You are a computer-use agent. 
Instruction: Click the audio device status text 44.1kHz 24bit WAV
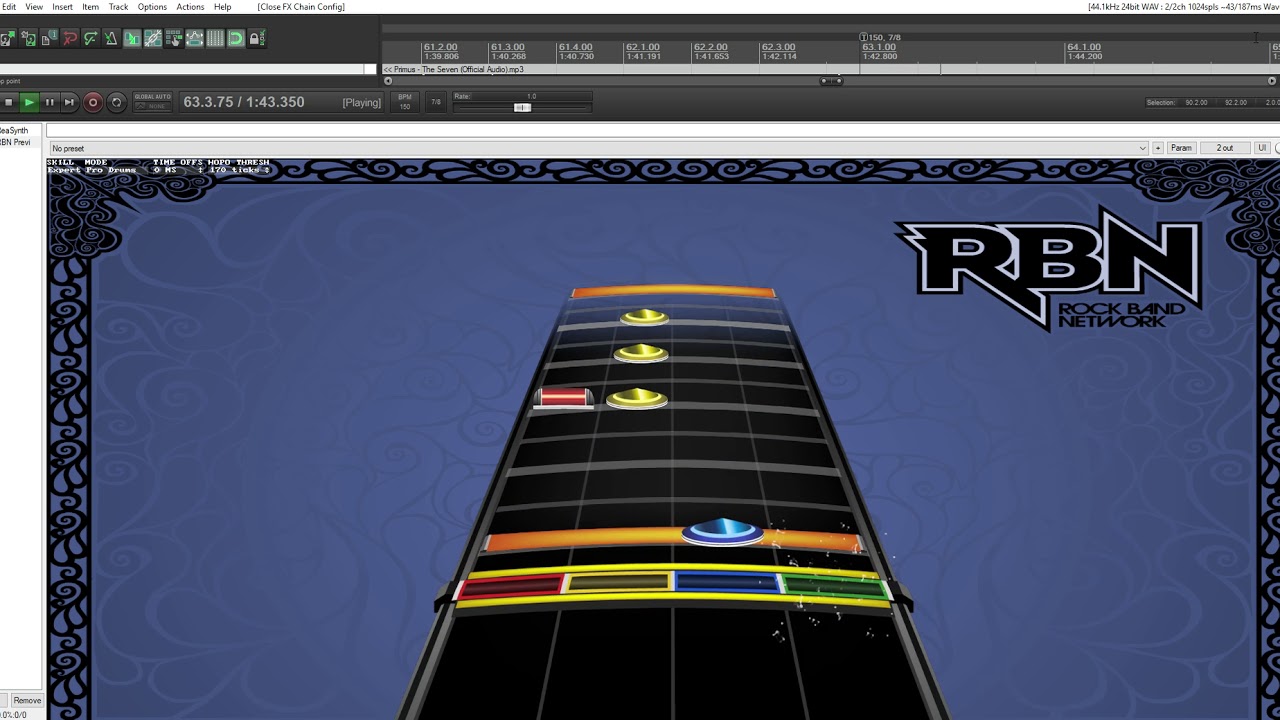(1184, 7)
